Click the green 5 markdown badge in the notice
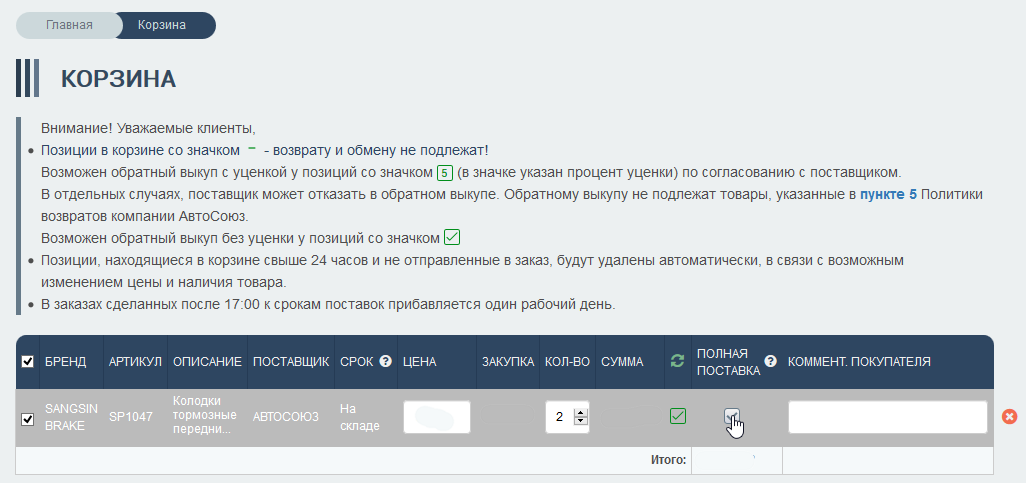The height and width of the screenshot is (483, 1026). [x=445, y=171]
